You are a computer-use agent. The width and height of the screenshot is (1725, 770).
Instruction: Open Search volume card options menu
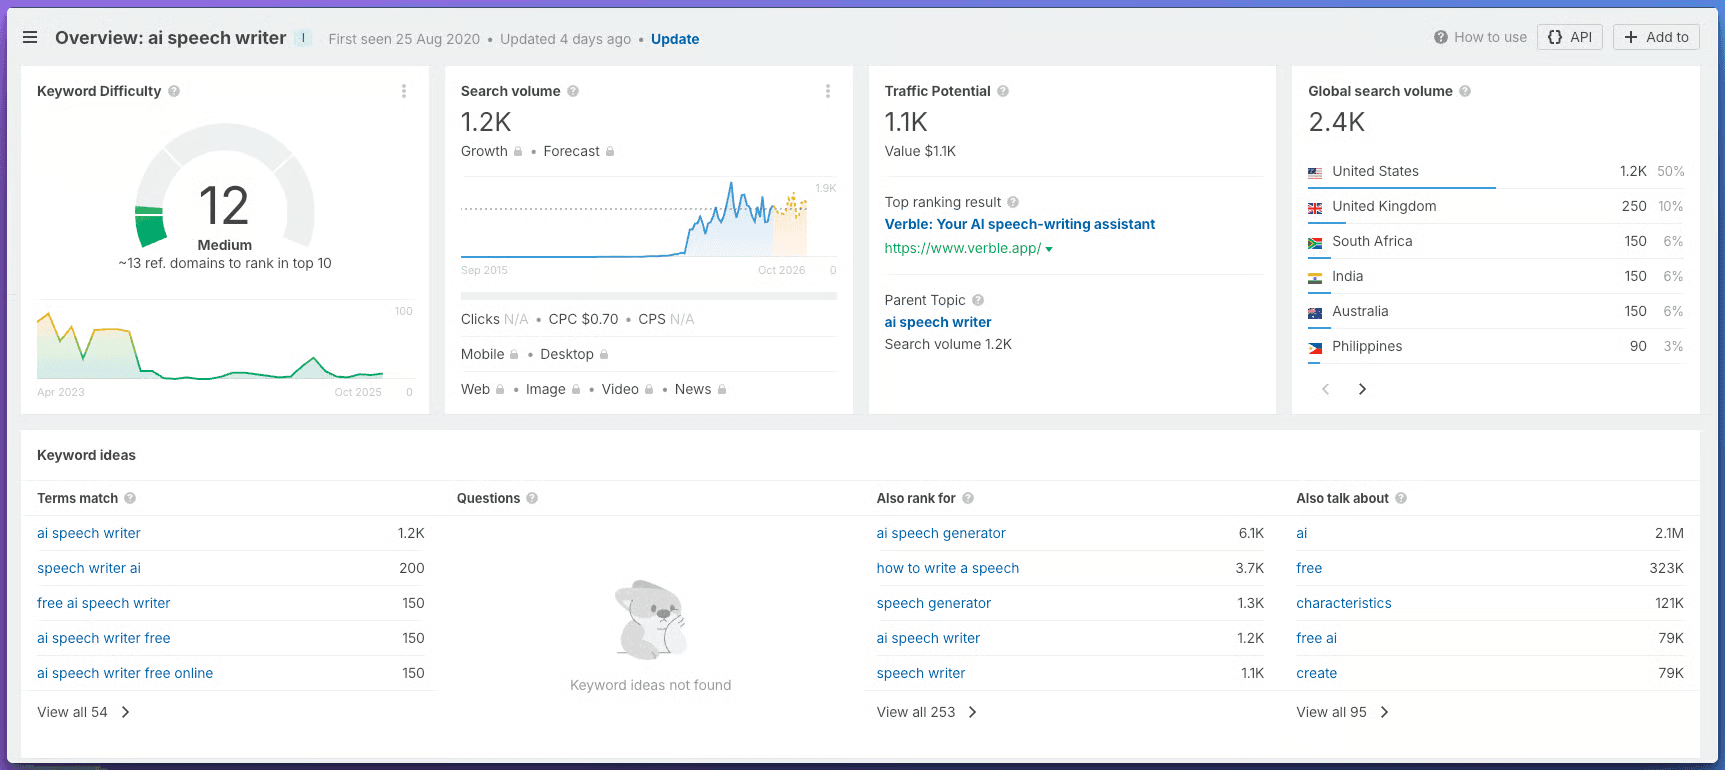click(827, 91)
